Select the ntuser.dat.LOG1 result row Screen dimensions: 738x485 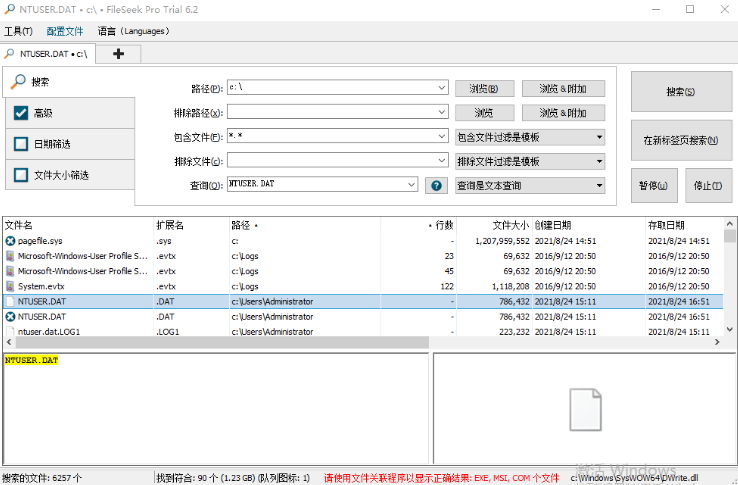(x=363, y=331)
